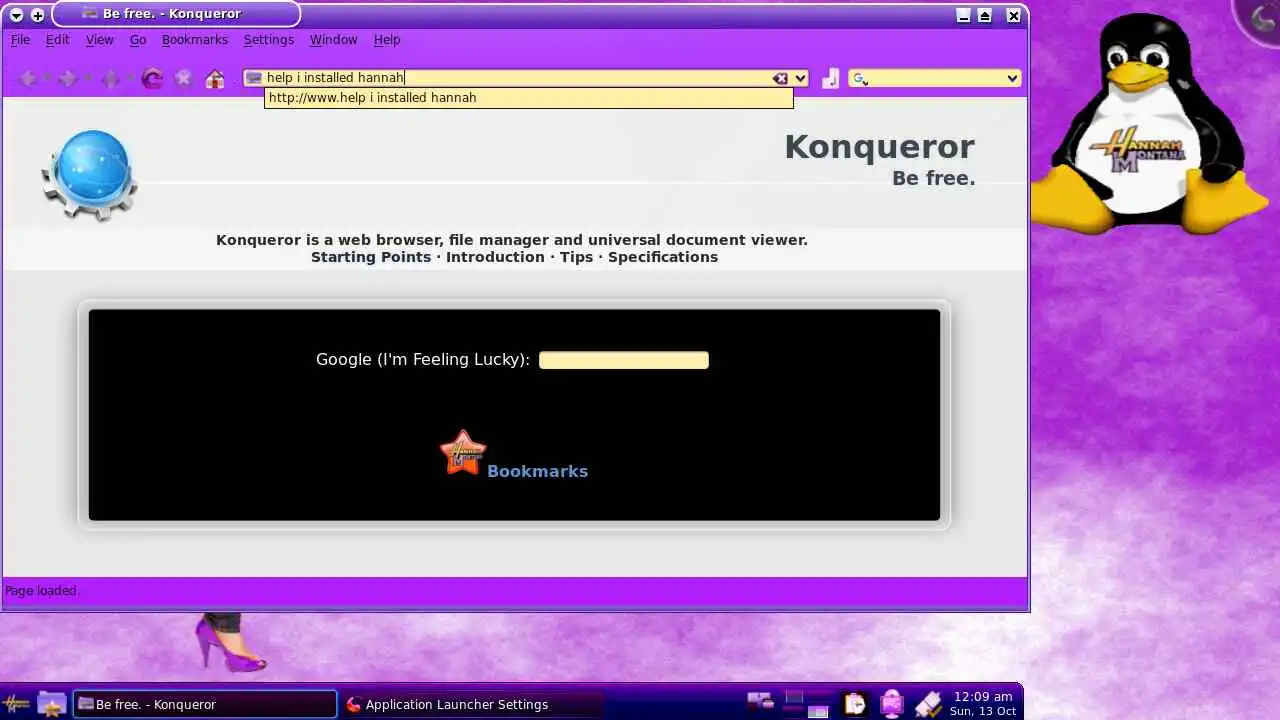
Task: Open the Back button history arrow
Action: tap(46, 78)
